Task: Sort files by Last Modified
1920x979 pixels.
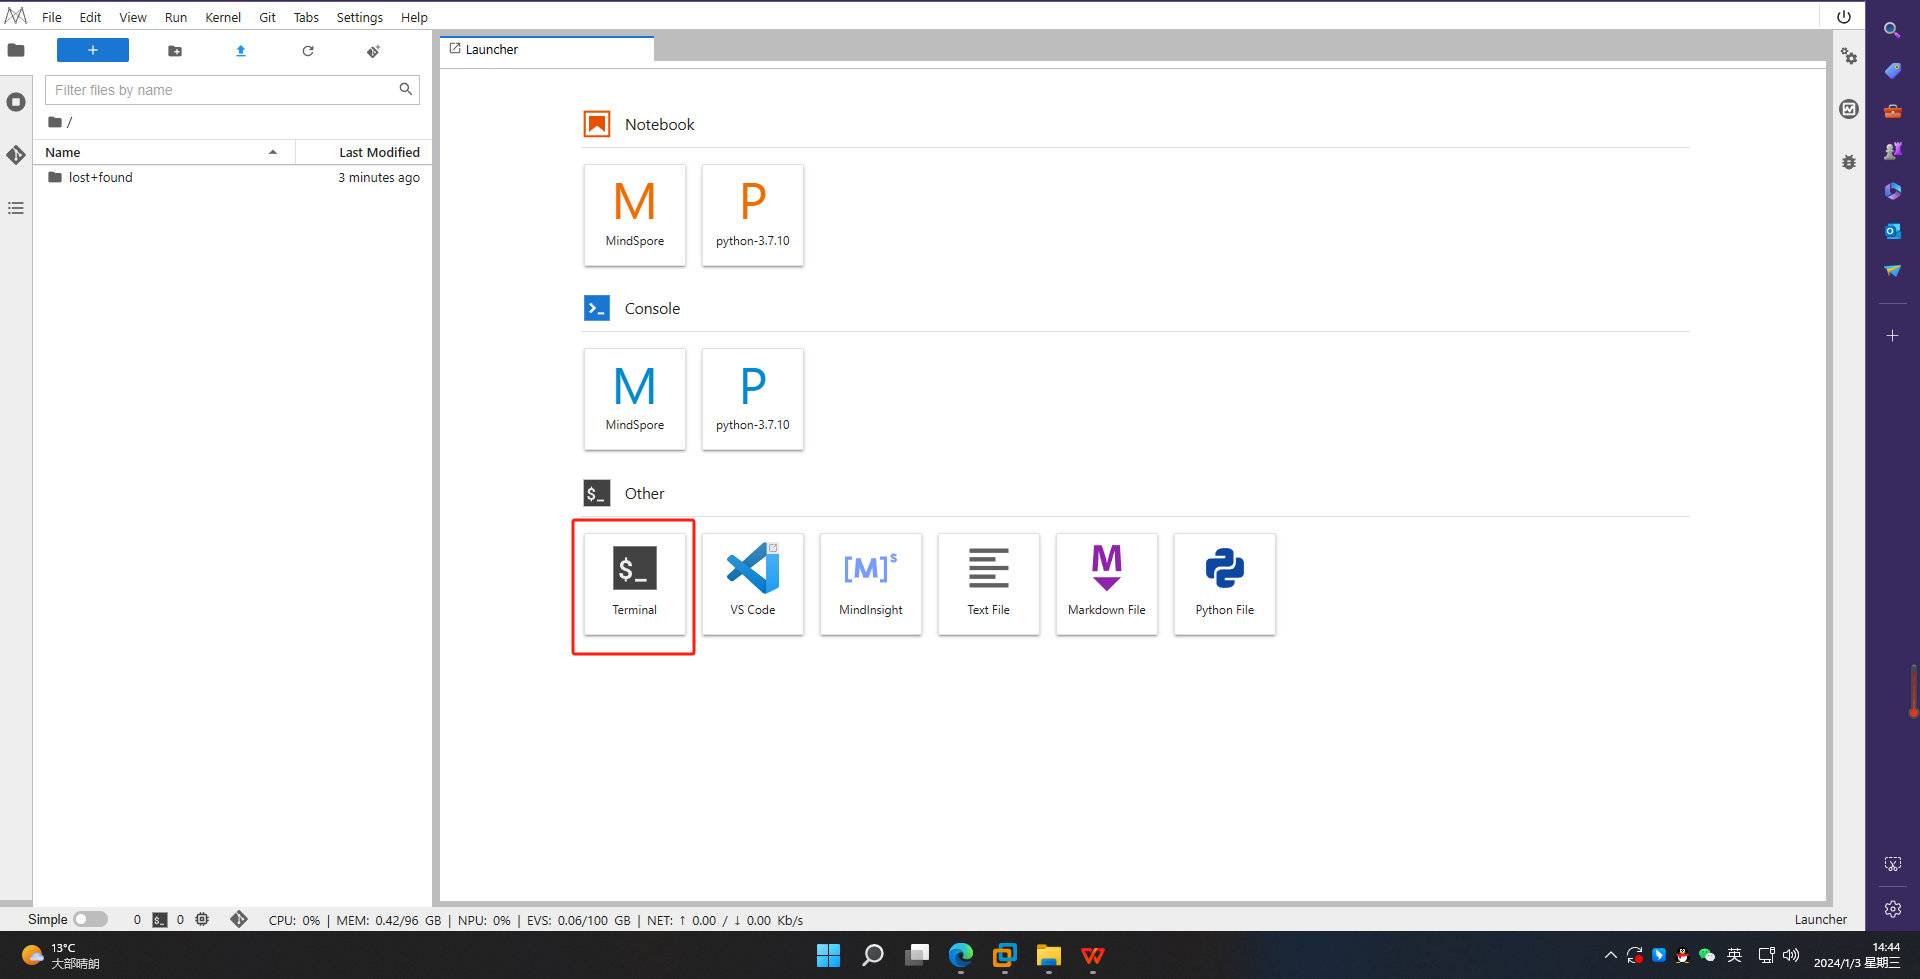Action: [x=364, y=152]
